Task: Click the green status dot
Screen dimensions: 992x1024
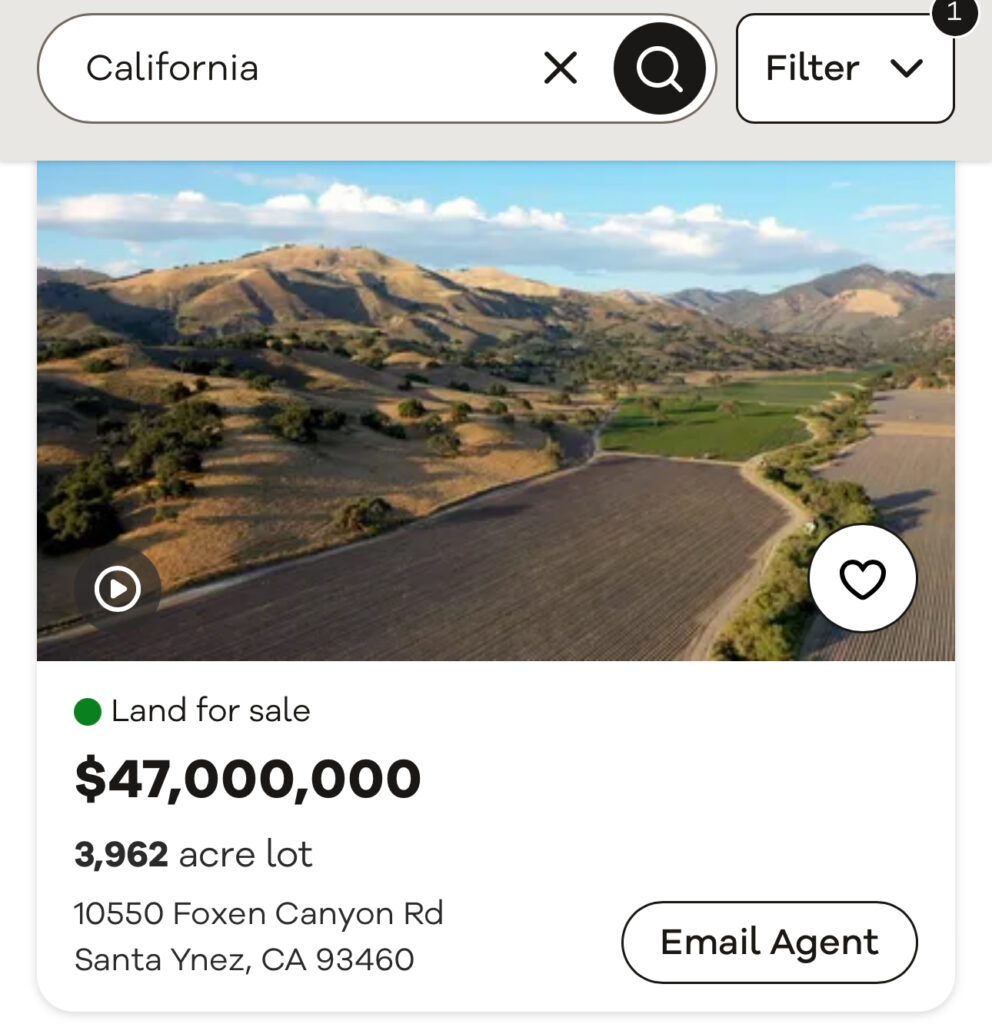Action: (88, 712)
